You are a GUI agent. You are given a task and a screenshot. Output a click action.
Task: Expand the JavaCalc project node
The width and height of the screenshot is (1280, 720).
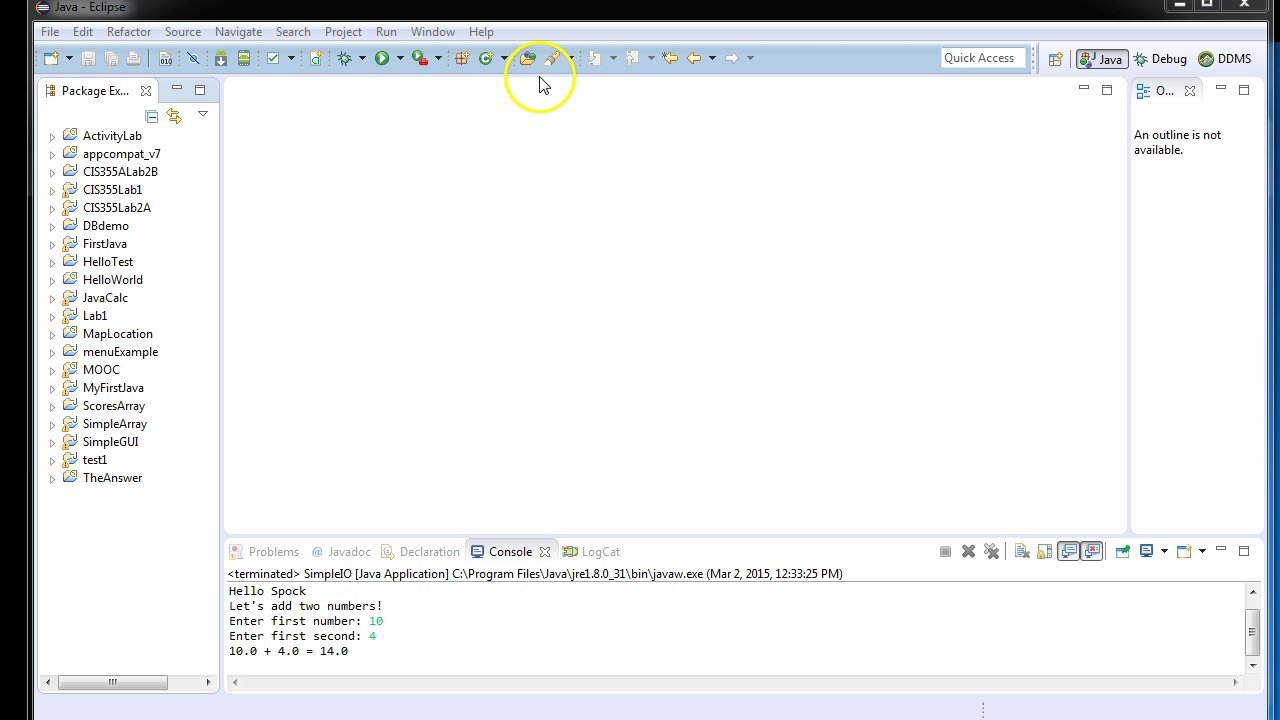coord(53,298)
